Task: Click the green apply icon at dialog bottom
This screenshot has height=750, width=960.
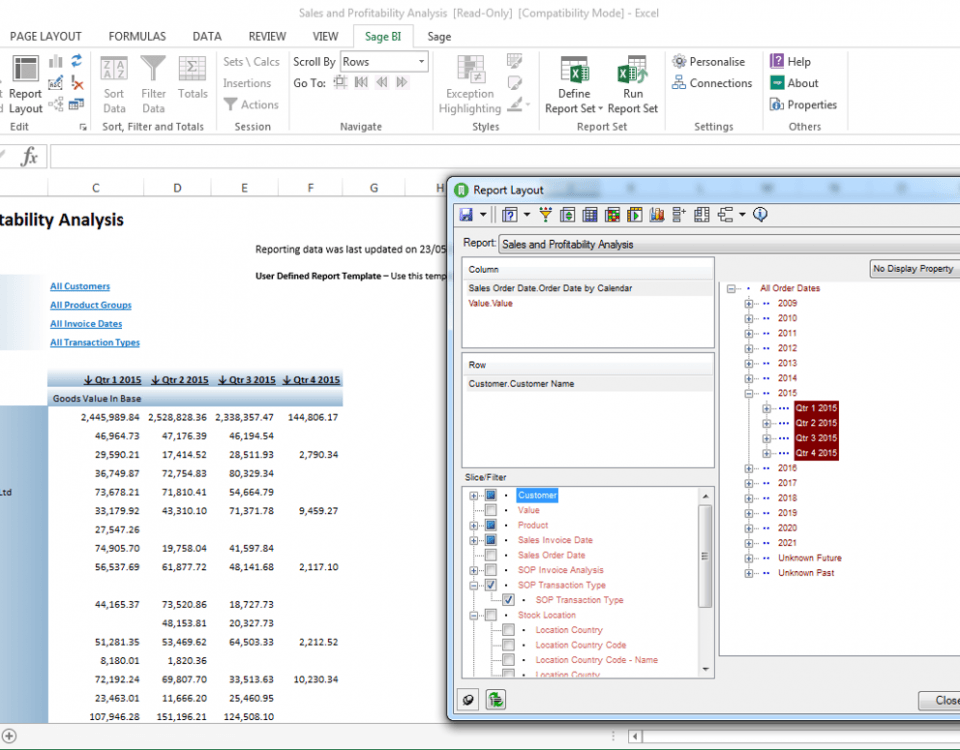Action: coord(496,699)
